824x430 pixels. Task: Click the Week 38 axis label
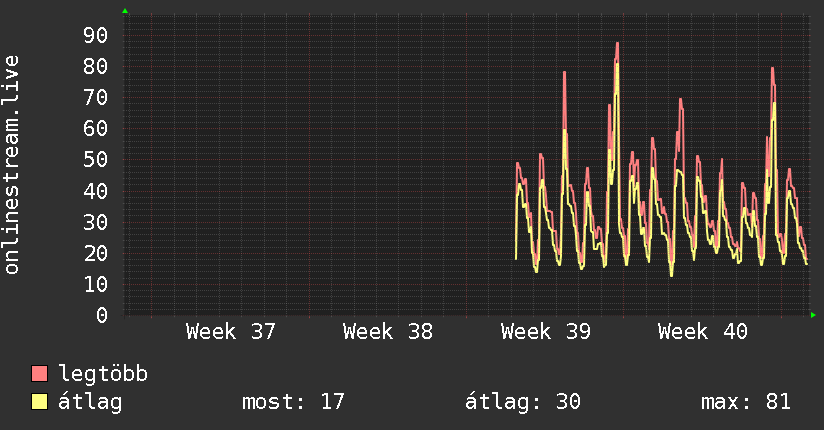point(388,332)
